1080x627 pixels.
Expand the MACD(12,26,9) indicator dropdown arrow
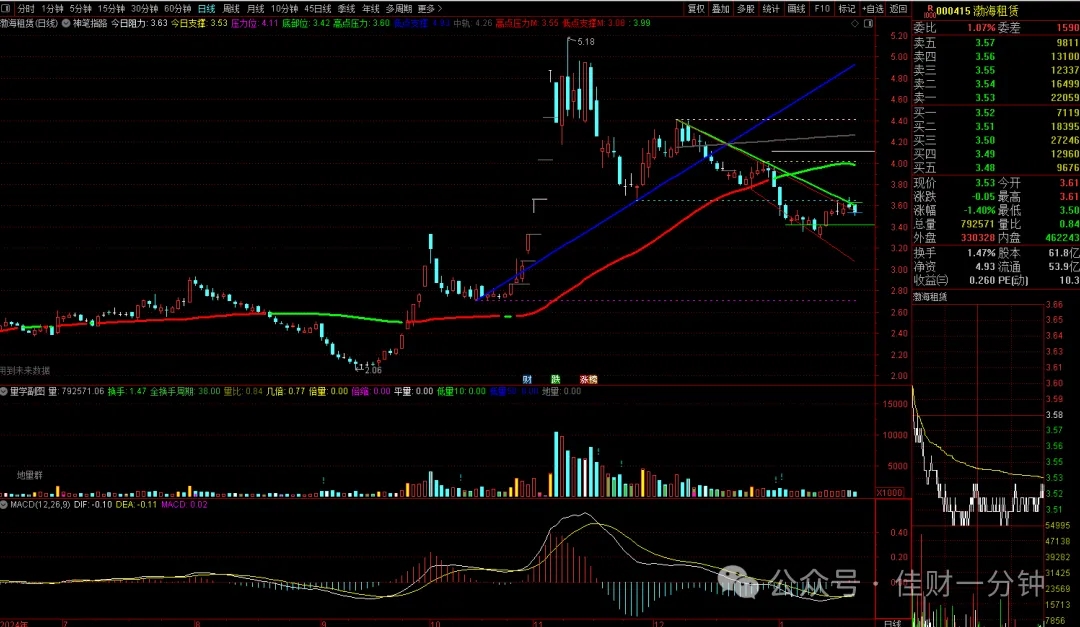pyautogui.click(x=4, y=505)
